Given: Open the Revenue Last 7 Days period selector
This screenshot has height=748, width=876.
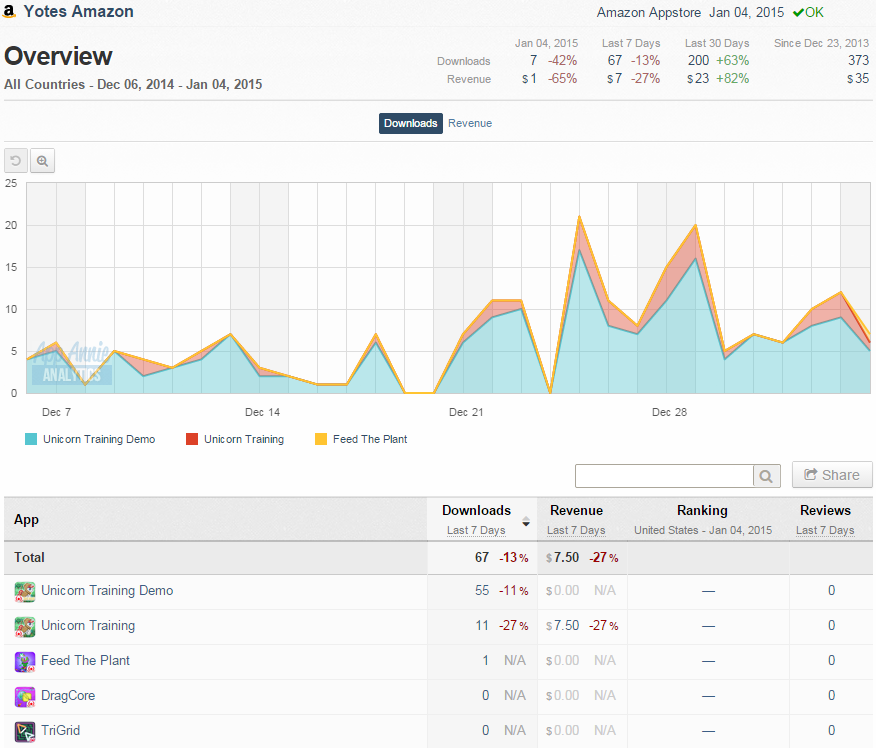Looking at the screenshot, I should (x=576, y=530).
